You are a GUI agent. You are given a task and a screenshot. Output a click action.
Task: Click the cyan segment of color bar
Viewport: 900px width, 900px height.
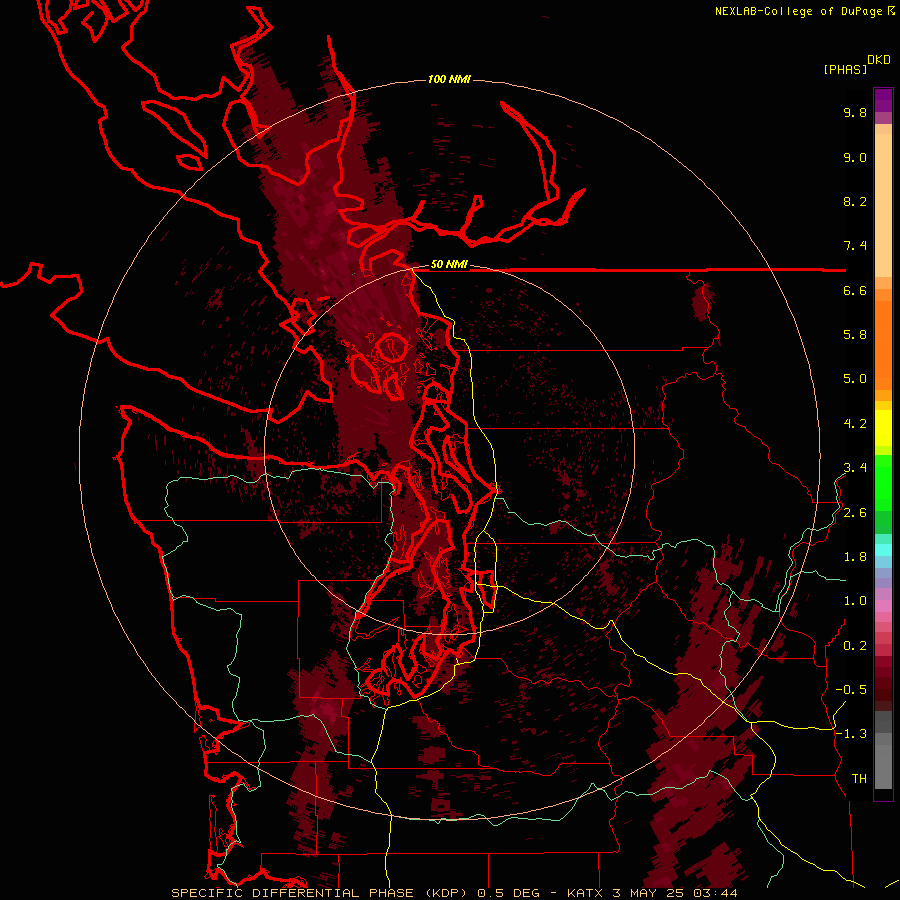pos(883,549)
